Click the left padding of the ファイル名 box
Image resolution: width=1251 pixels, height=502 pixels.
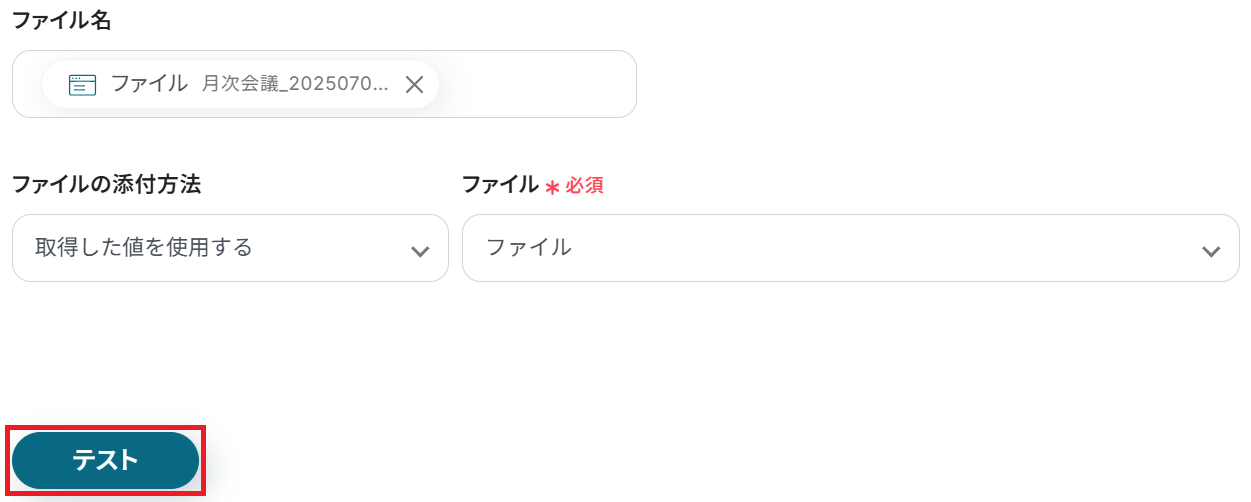[x=27, y=85]
